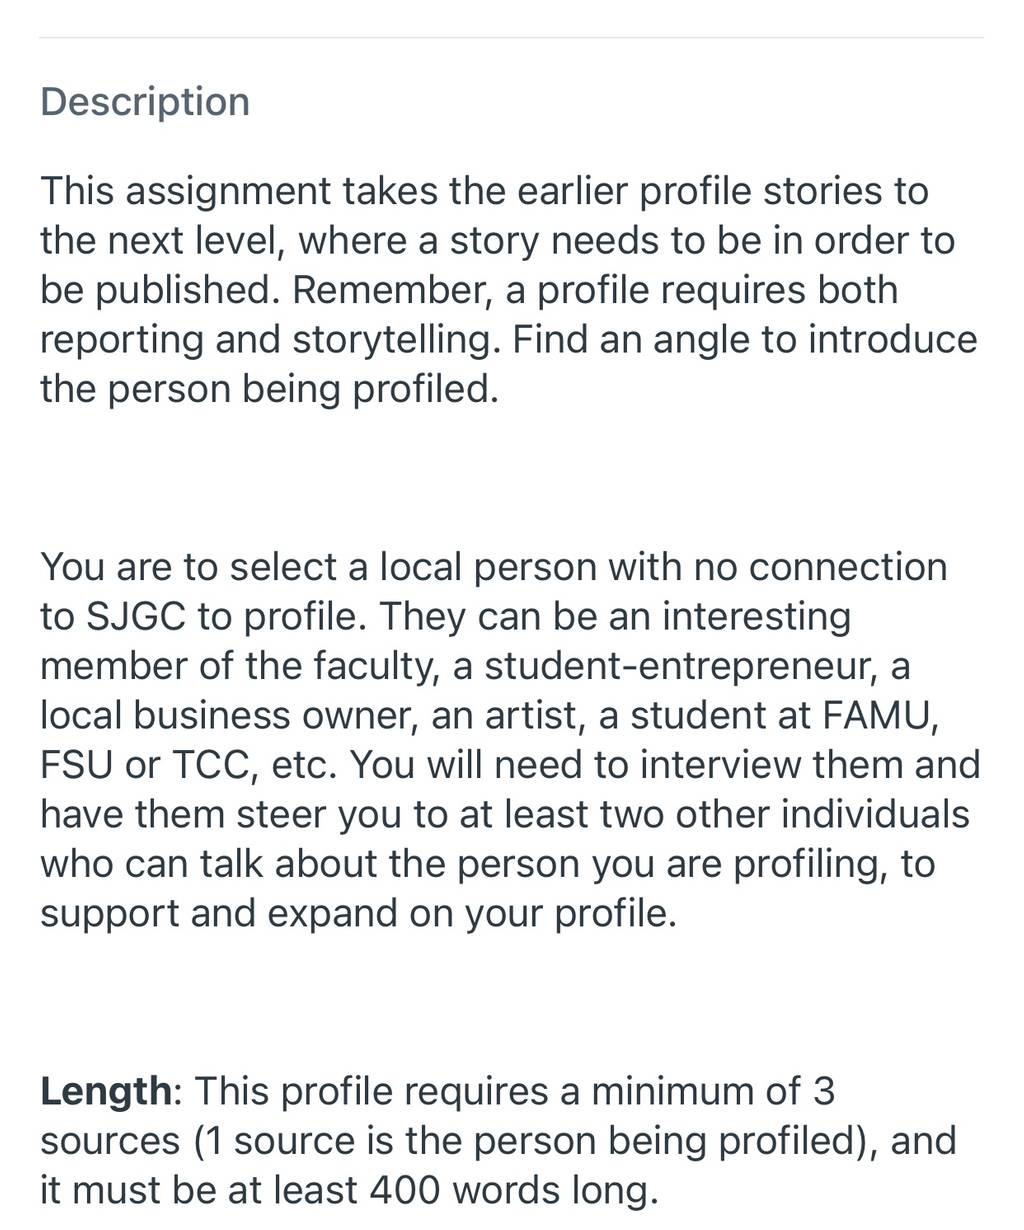Click the phrase 'minimum of 3'
The width and height of the screenshot is (1024, 1230).
tap(713, 1090)
